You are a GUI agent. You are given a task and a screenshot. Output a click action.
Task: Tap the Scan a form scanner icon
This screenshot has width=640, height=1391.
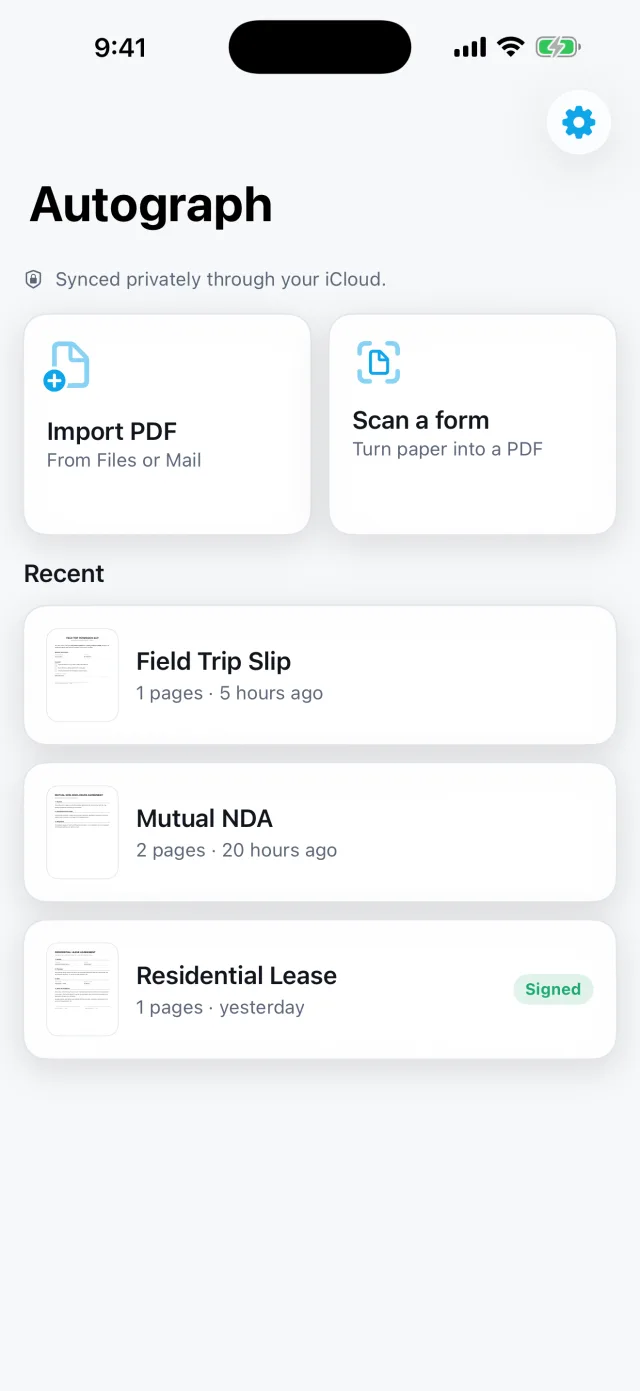click(x=378, y=362)
